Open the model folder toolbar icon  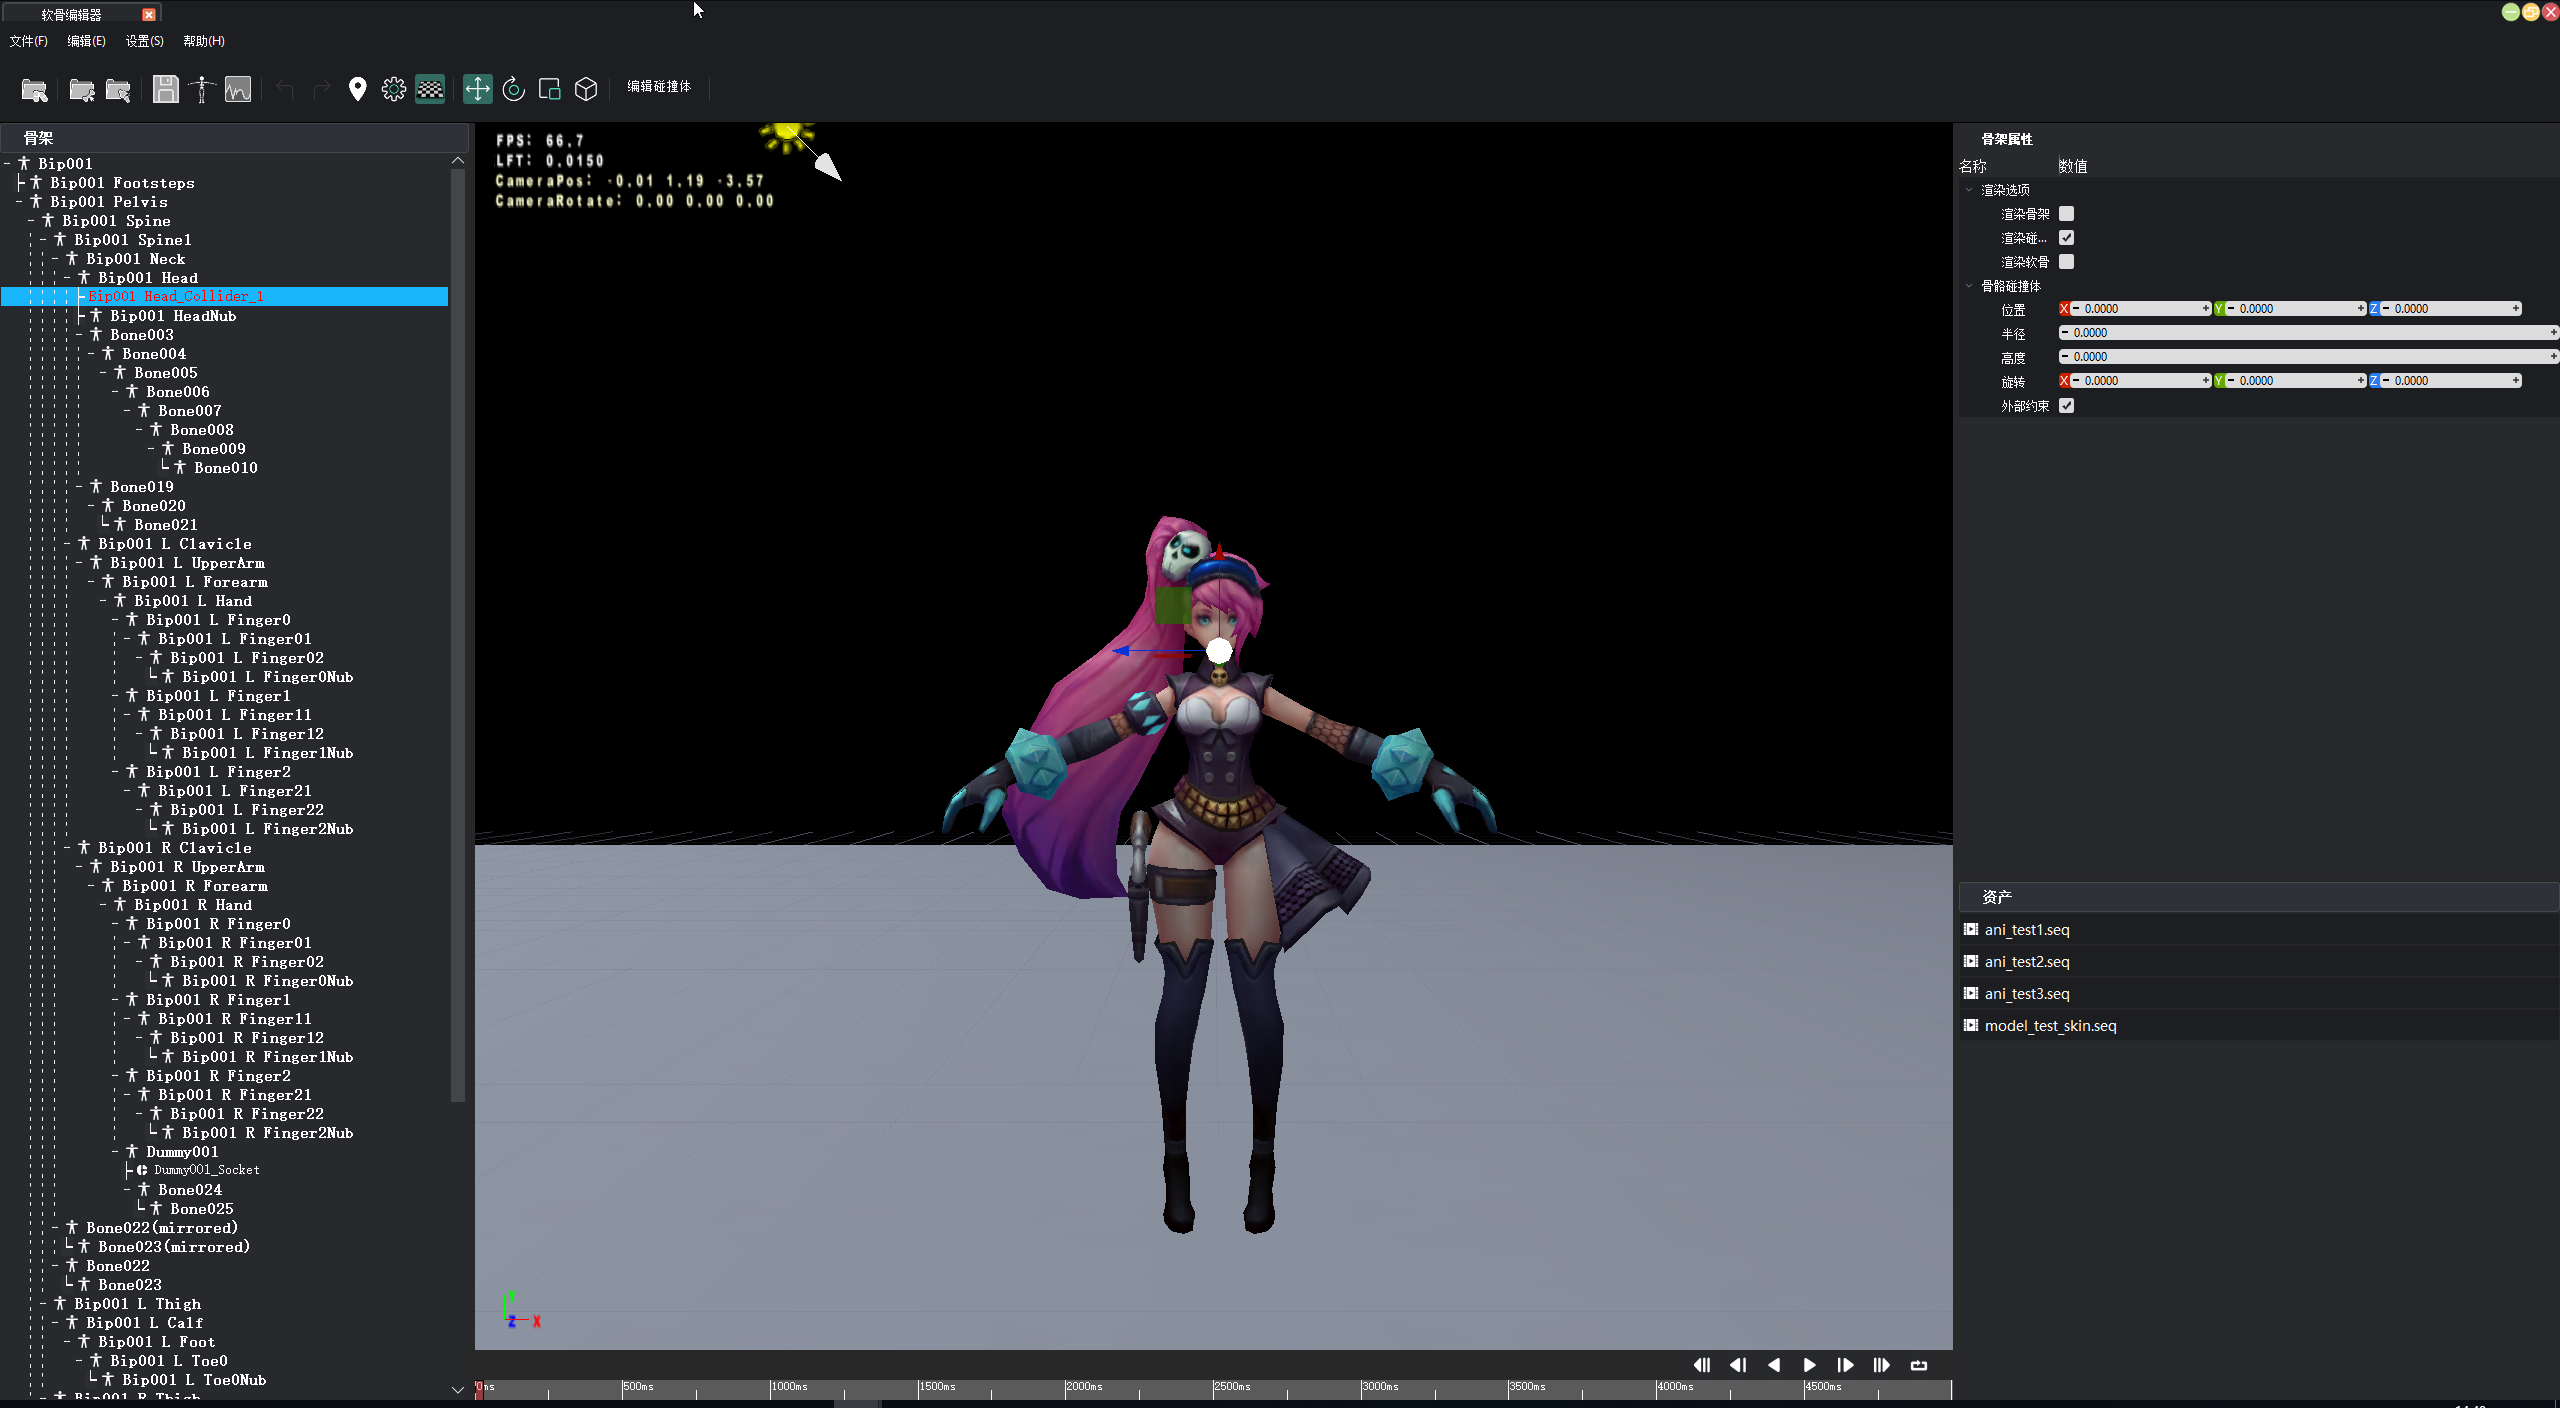click(x=34, y=90)
